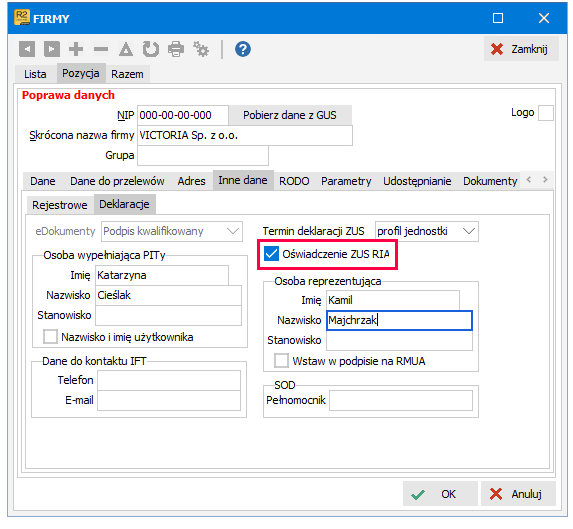
Task: Print using the printer icon
Action: (176, 49)
